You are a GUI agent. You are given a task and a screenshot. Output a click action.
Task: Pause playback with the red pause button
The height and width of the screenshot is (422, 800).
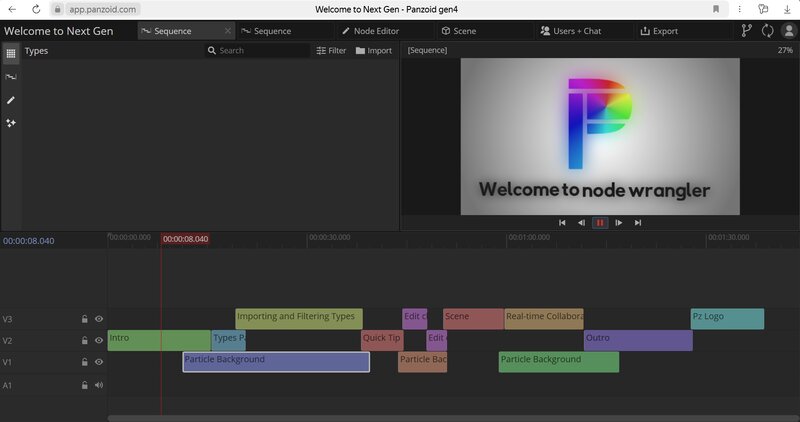click(x=600, y=223)
